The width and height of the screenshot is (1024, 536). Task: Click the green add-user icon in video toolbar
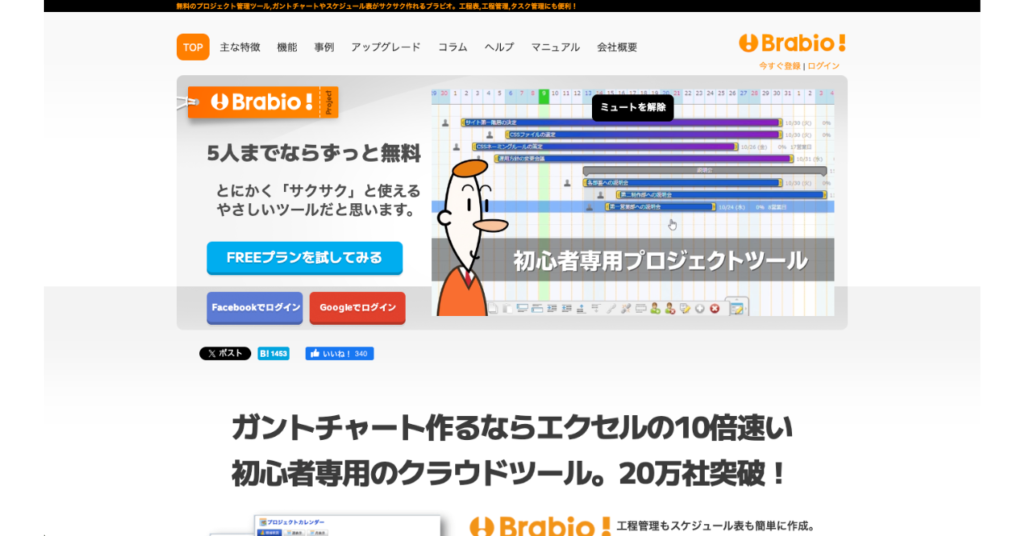coord(655,308)
